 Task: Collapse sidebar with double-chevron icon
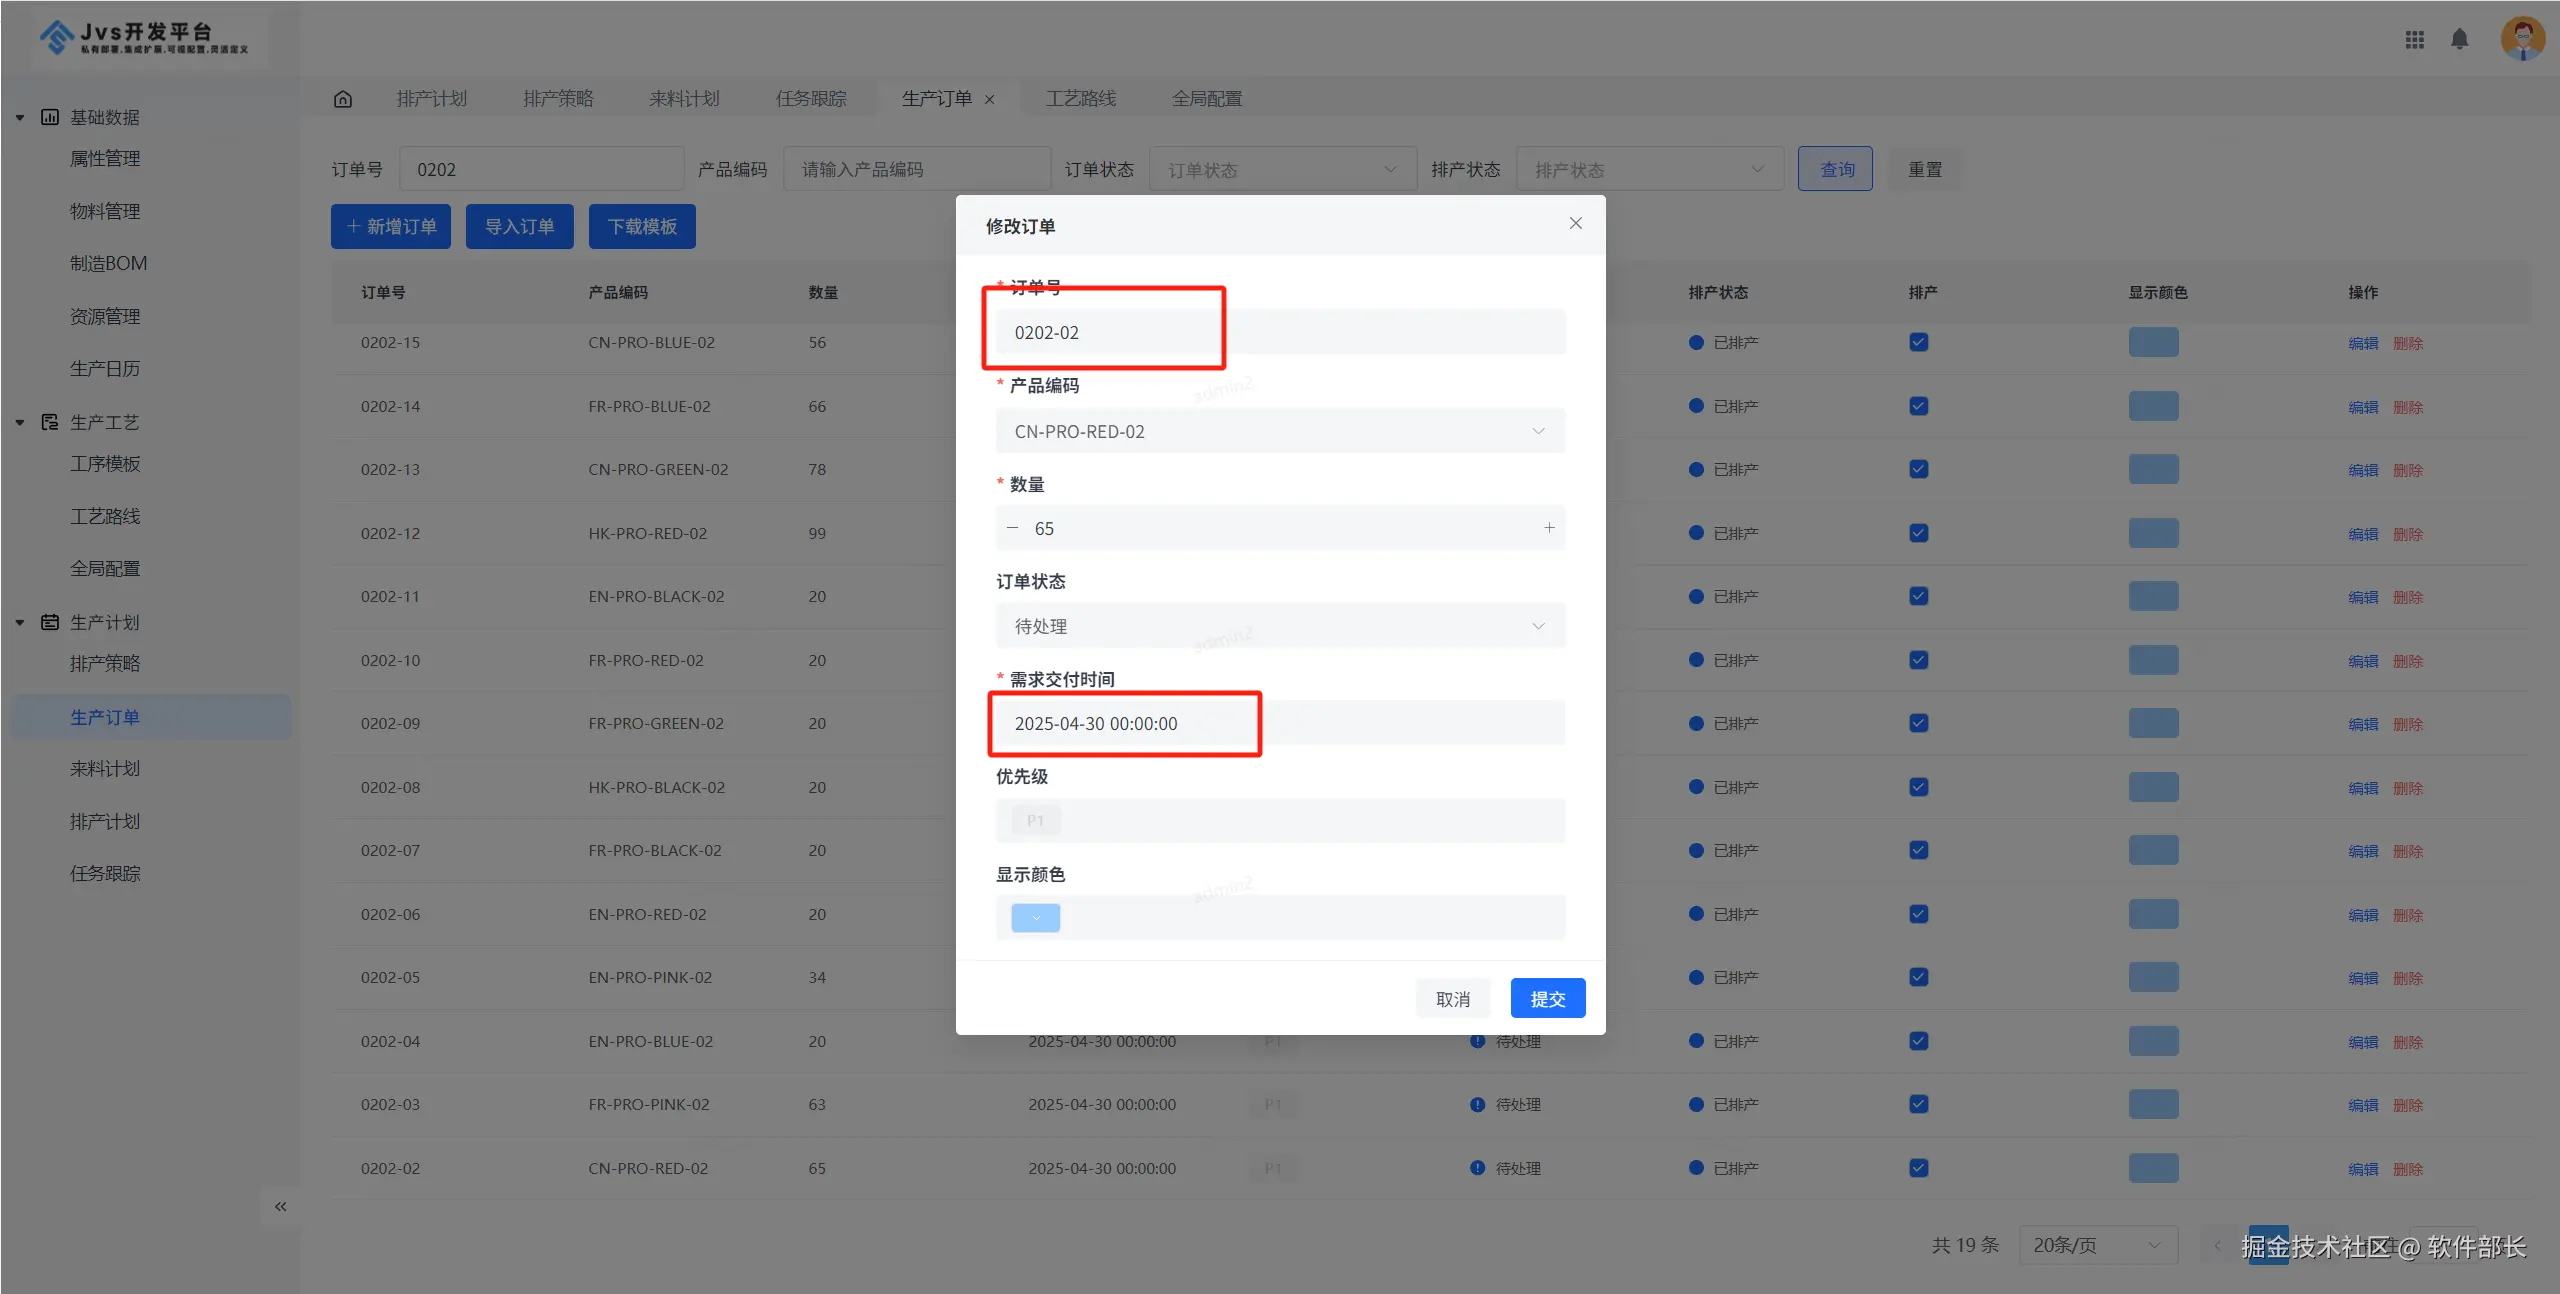pyautogui.click(x=280, y=1206)
